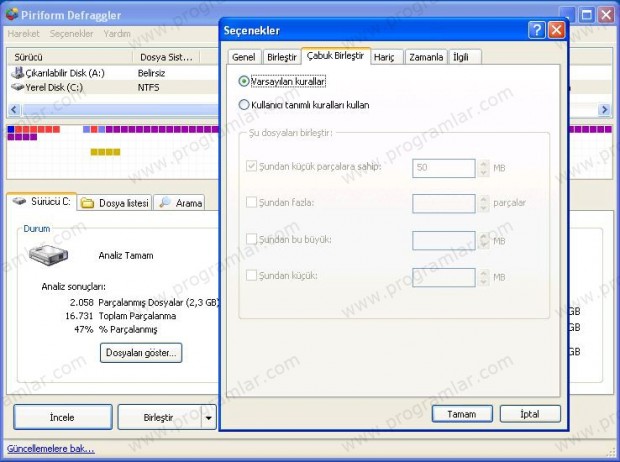Image resolution: width=620 pixels, height=462 pixels.
Task: Select the Çıkarılabilir Disk (A:) row
Action: click(113, 73)
